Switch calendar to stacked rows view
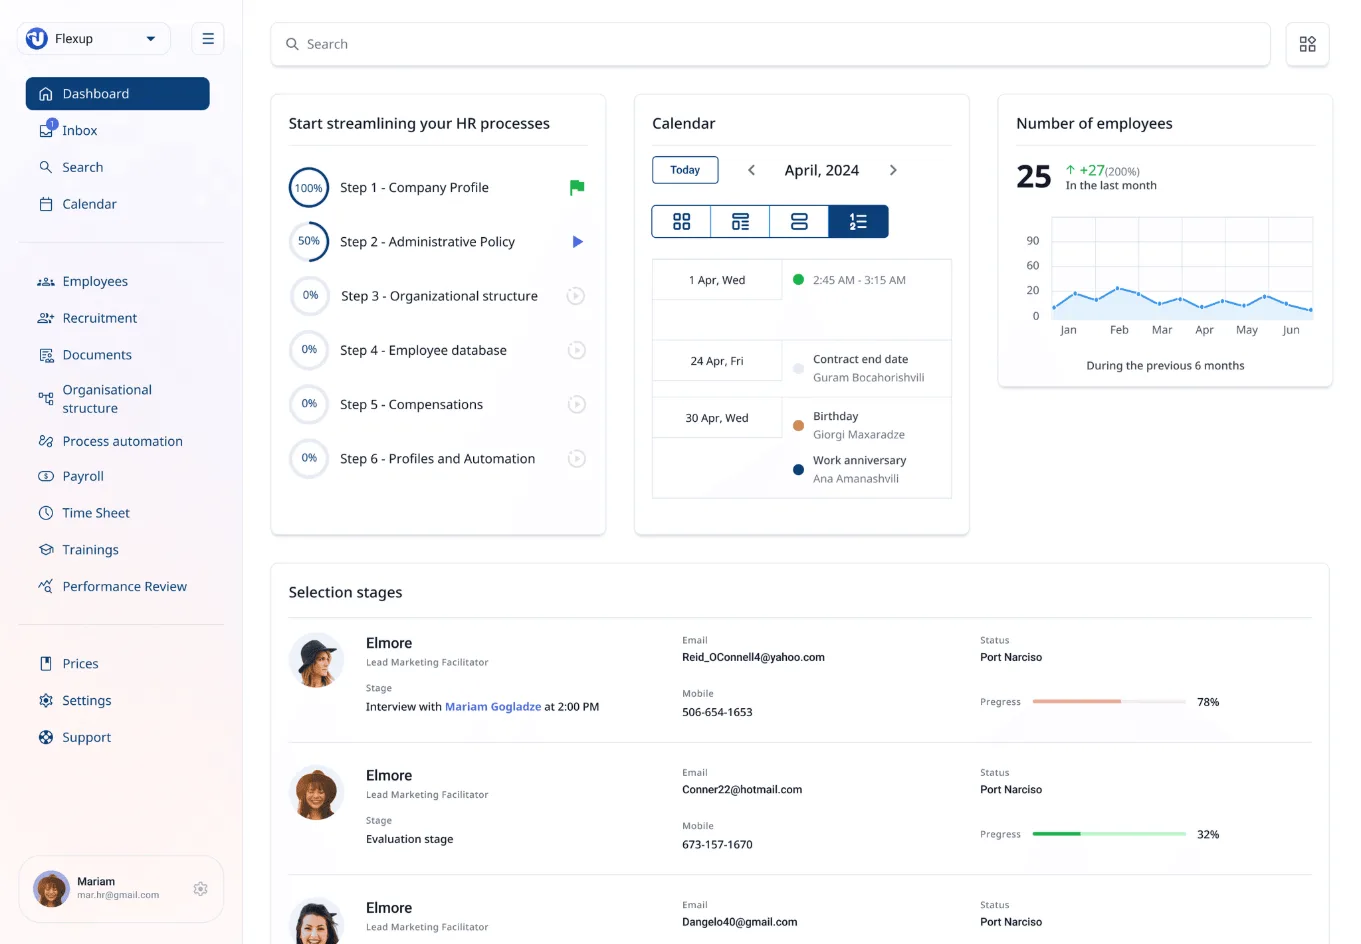 799,222
